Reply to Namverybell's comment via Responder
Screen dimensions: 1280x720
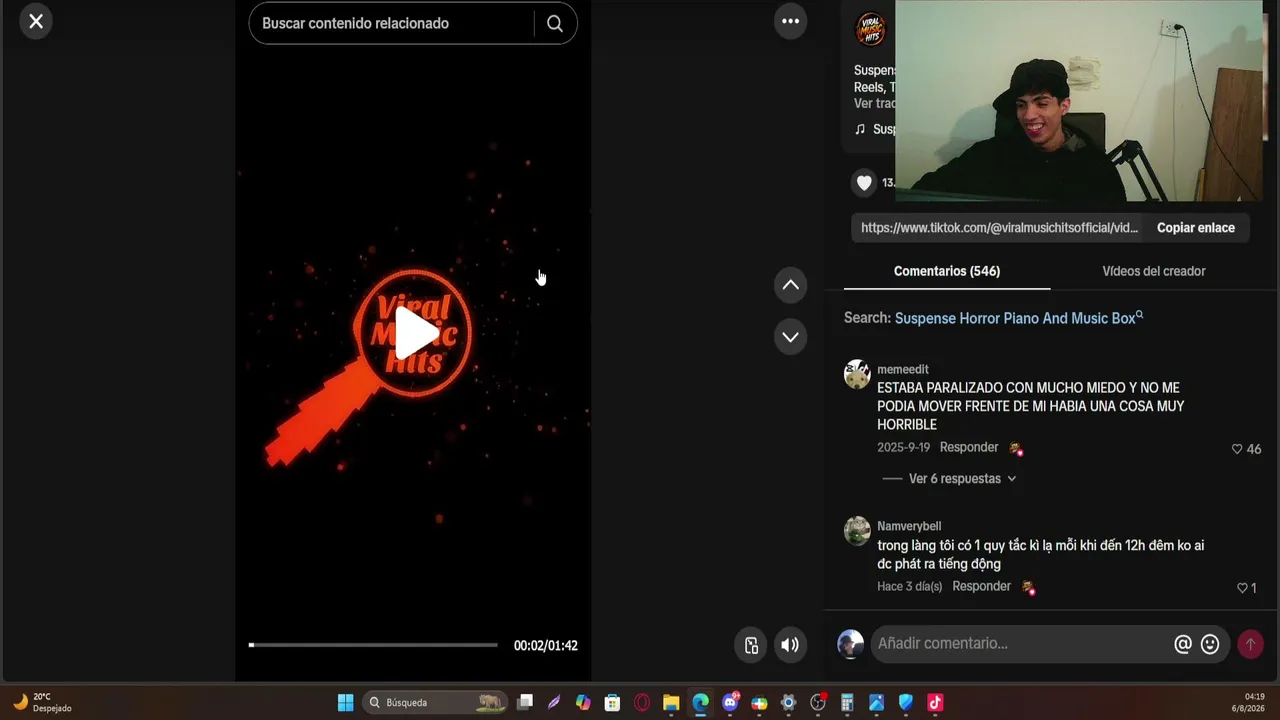coord(981,587)
